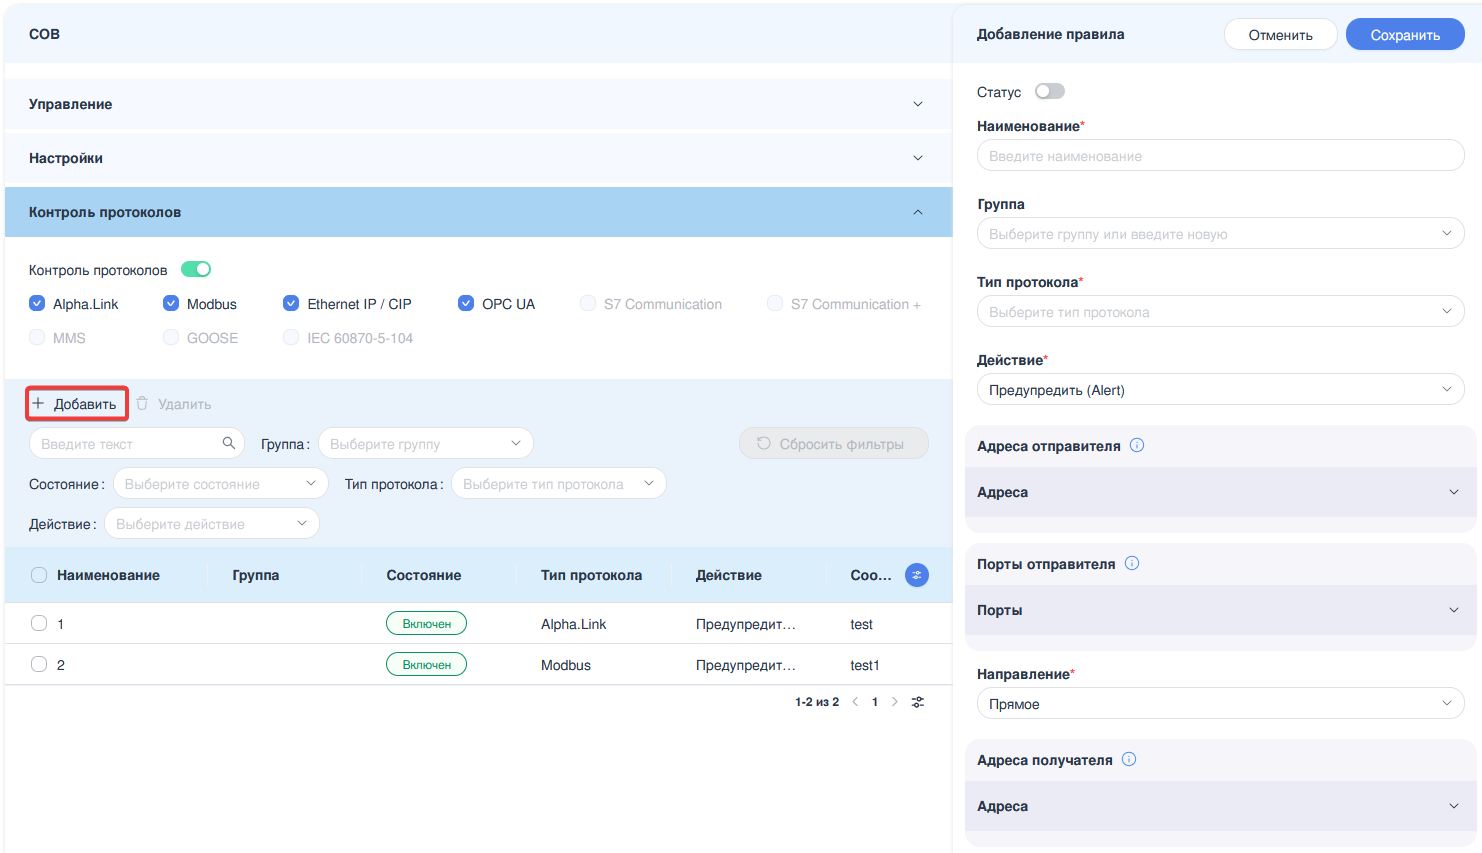Click info icon beside Адреса получателя
1482x853 pixels.
click(x=1129, y=759)
